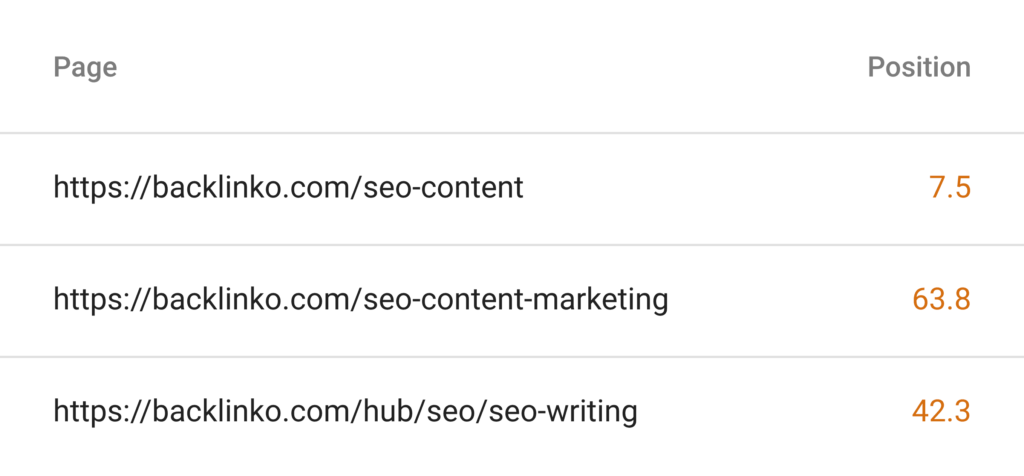Sort the table by Page column header

85,68
